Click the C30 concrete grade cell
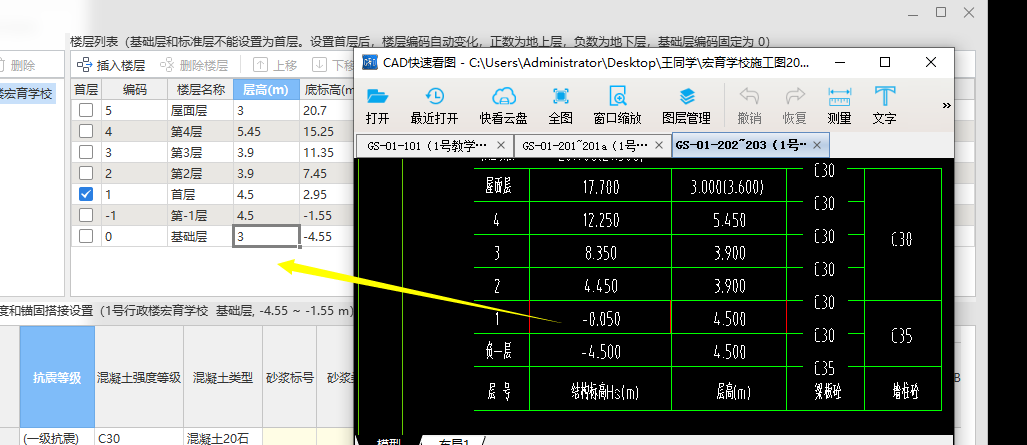1027x445 pixels. click(x=139, y=437)
